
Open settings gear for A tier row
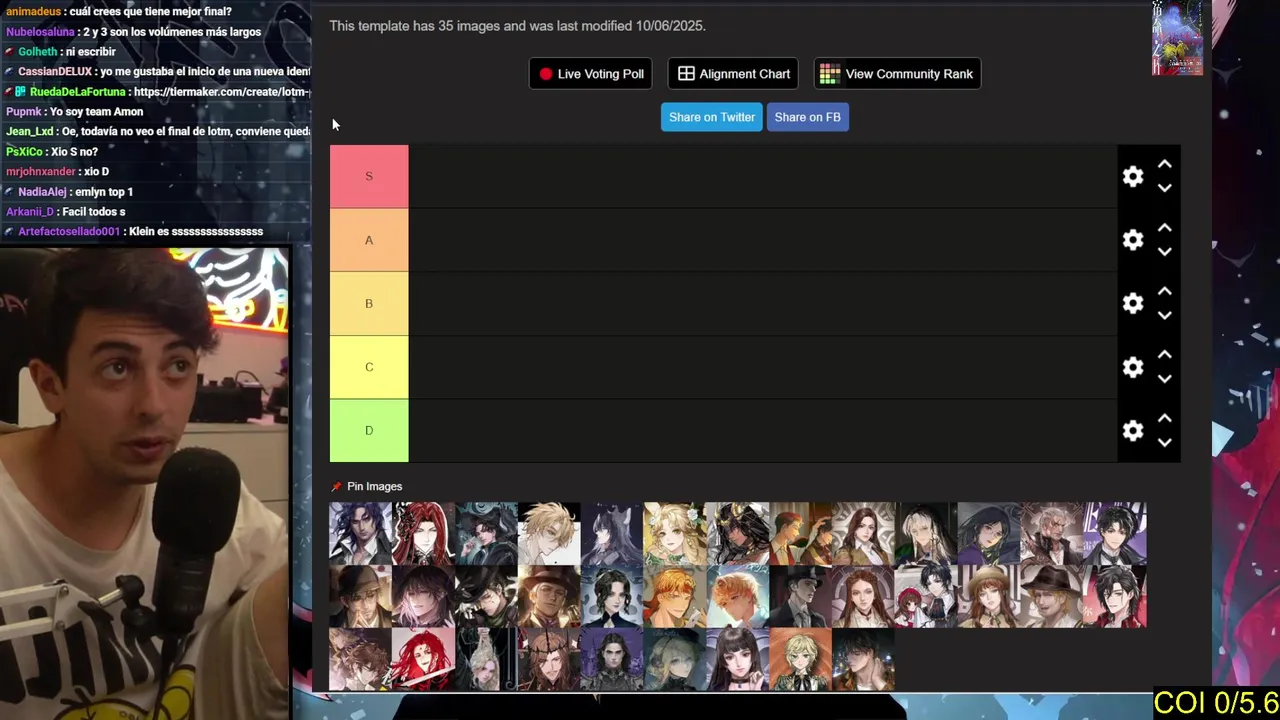coord(1132,240)
